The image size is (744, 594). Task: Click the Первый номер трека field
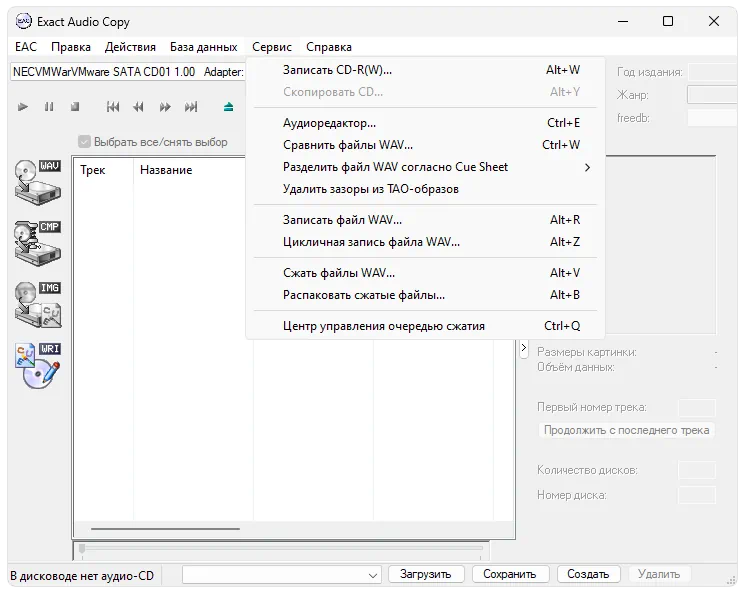697,408
